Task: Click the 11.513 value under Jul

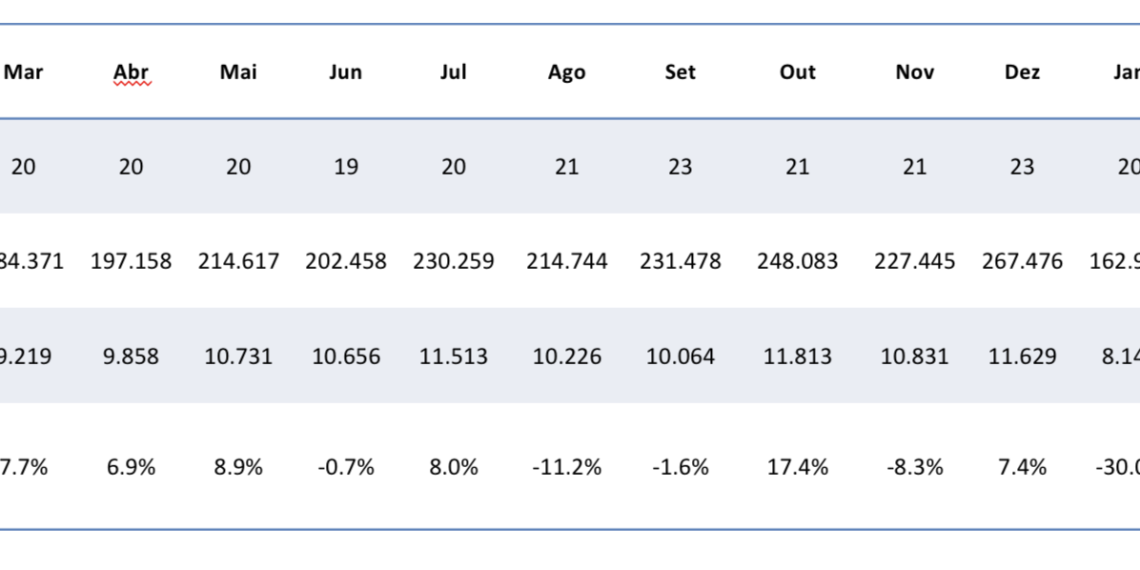Action: click(453, 356)
